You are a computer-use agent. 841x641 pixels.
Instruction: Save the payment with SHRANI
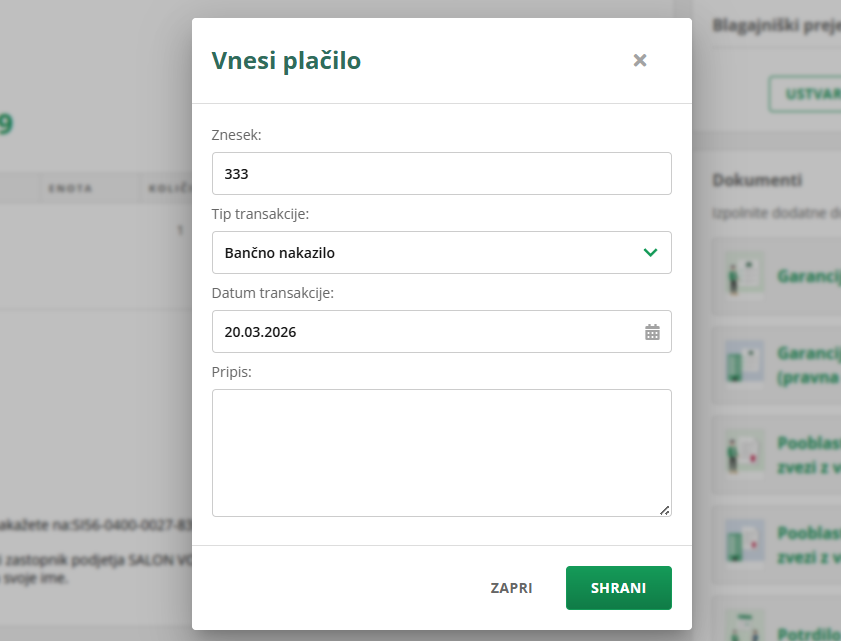pyautogui.click(x=618, y=588)
